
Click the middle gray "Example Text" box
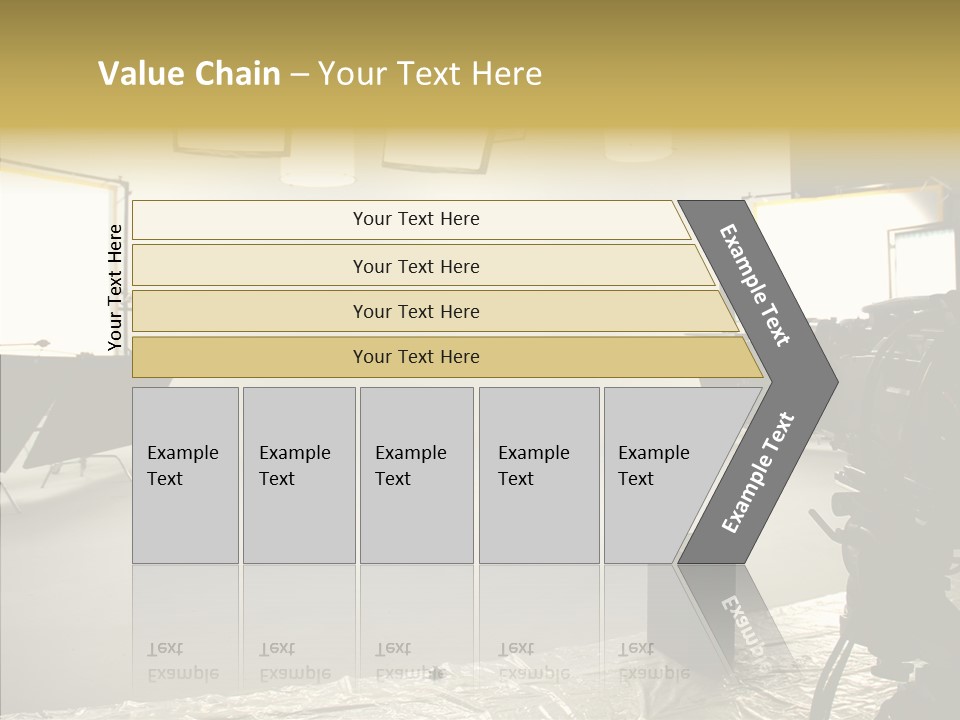(416, 474)
